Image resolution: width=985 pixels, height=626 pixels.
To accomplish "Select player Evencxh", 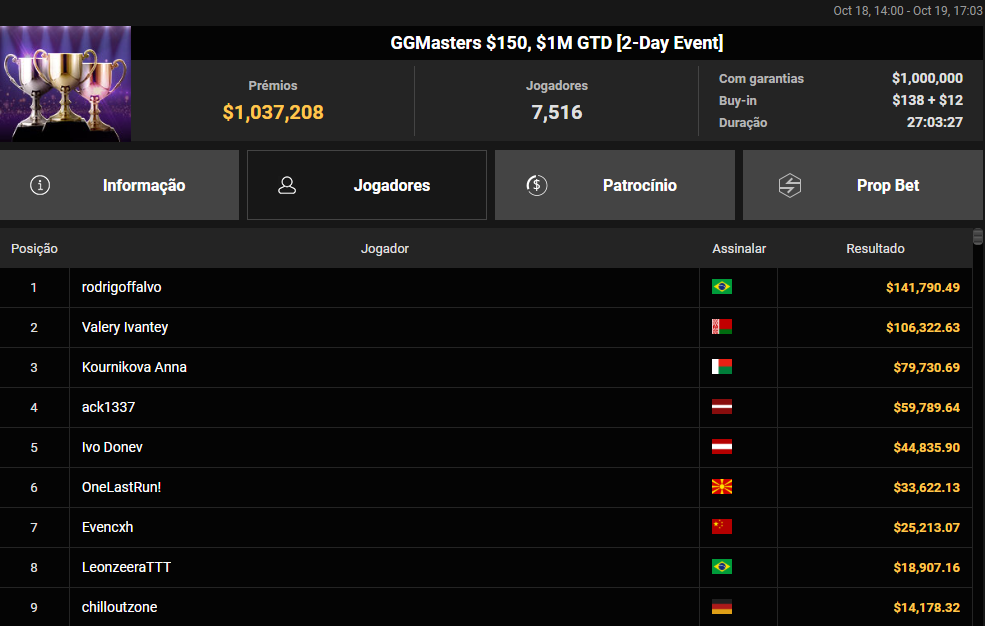I will point(107,527).
